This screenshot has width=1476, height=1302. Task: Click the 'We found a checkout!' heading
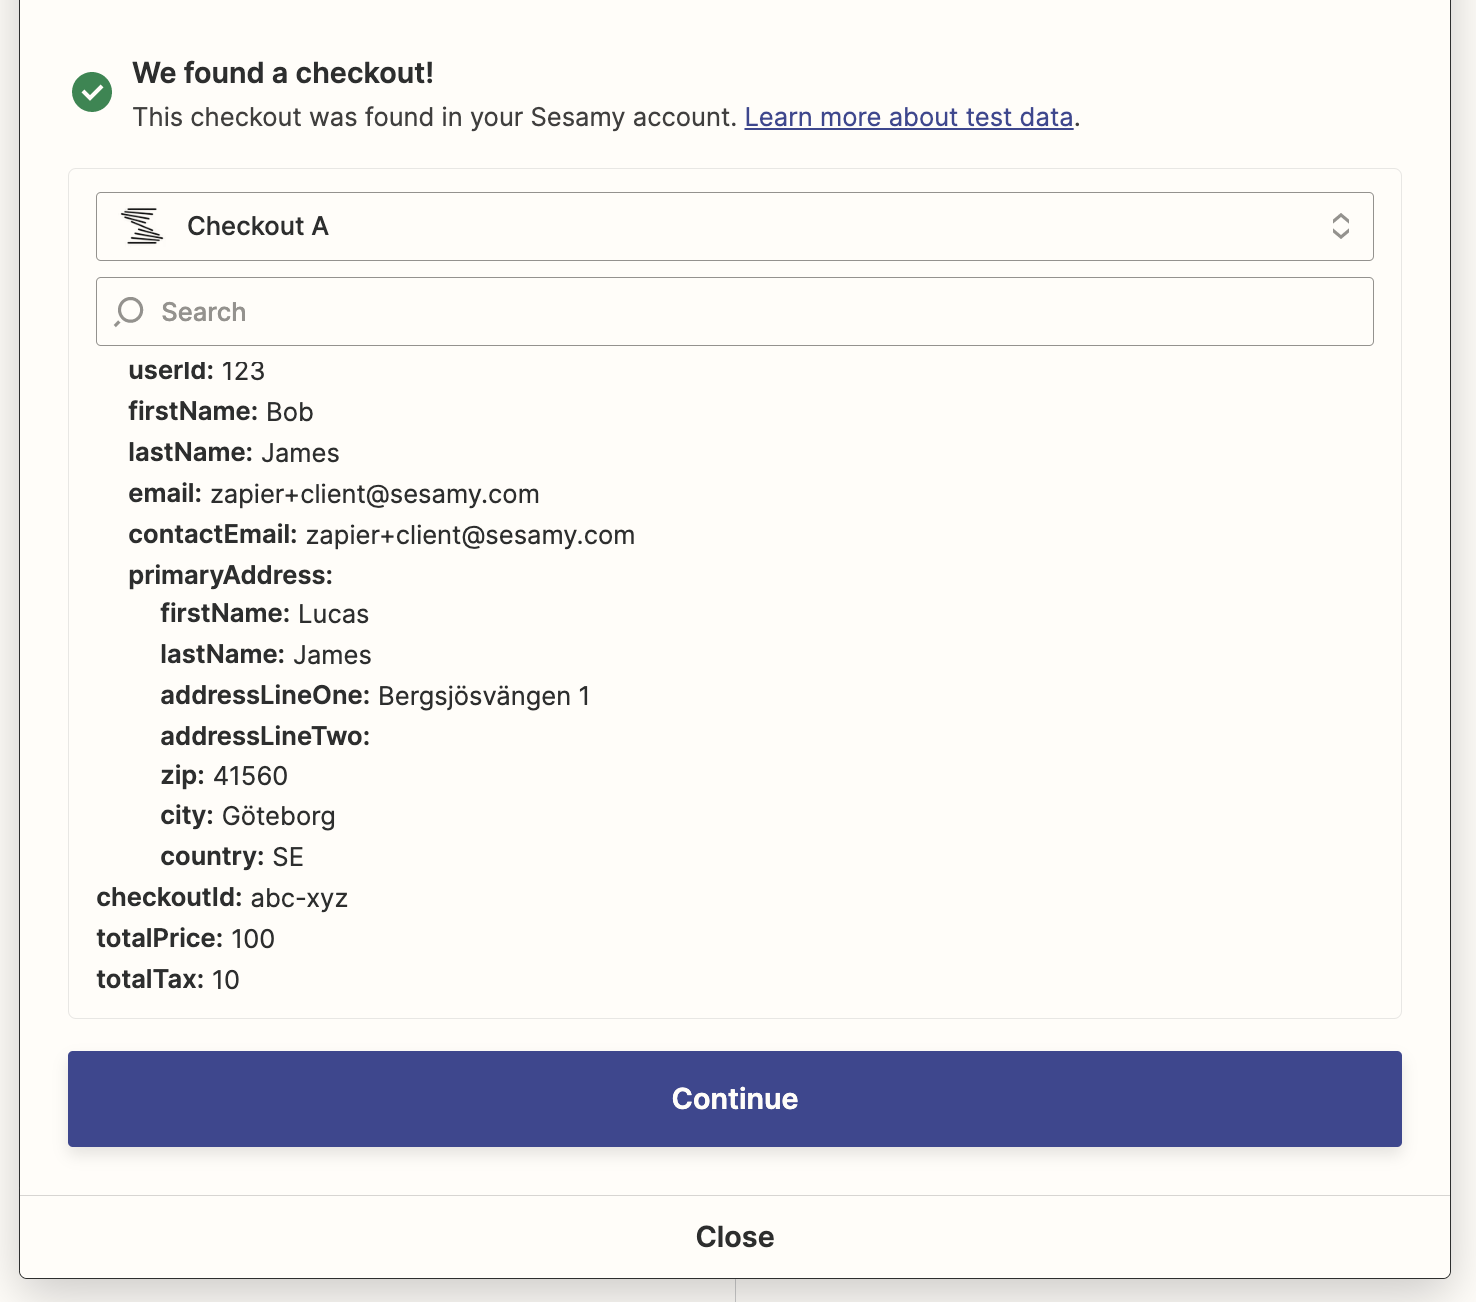[x=283, y=73]
